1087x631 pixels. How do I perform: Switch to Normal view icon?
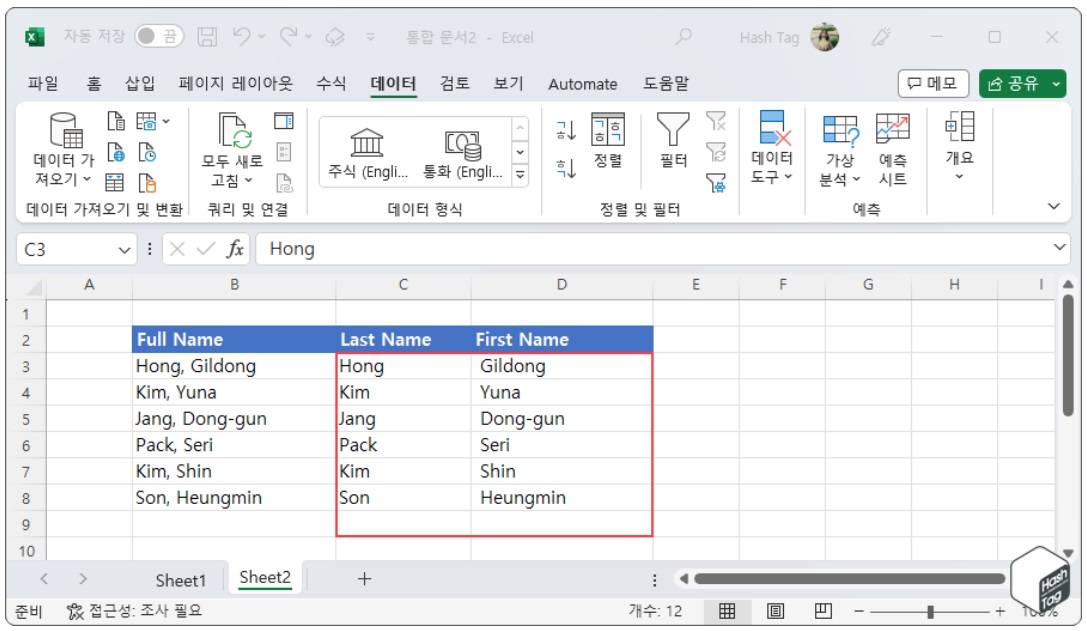(727, 611)
